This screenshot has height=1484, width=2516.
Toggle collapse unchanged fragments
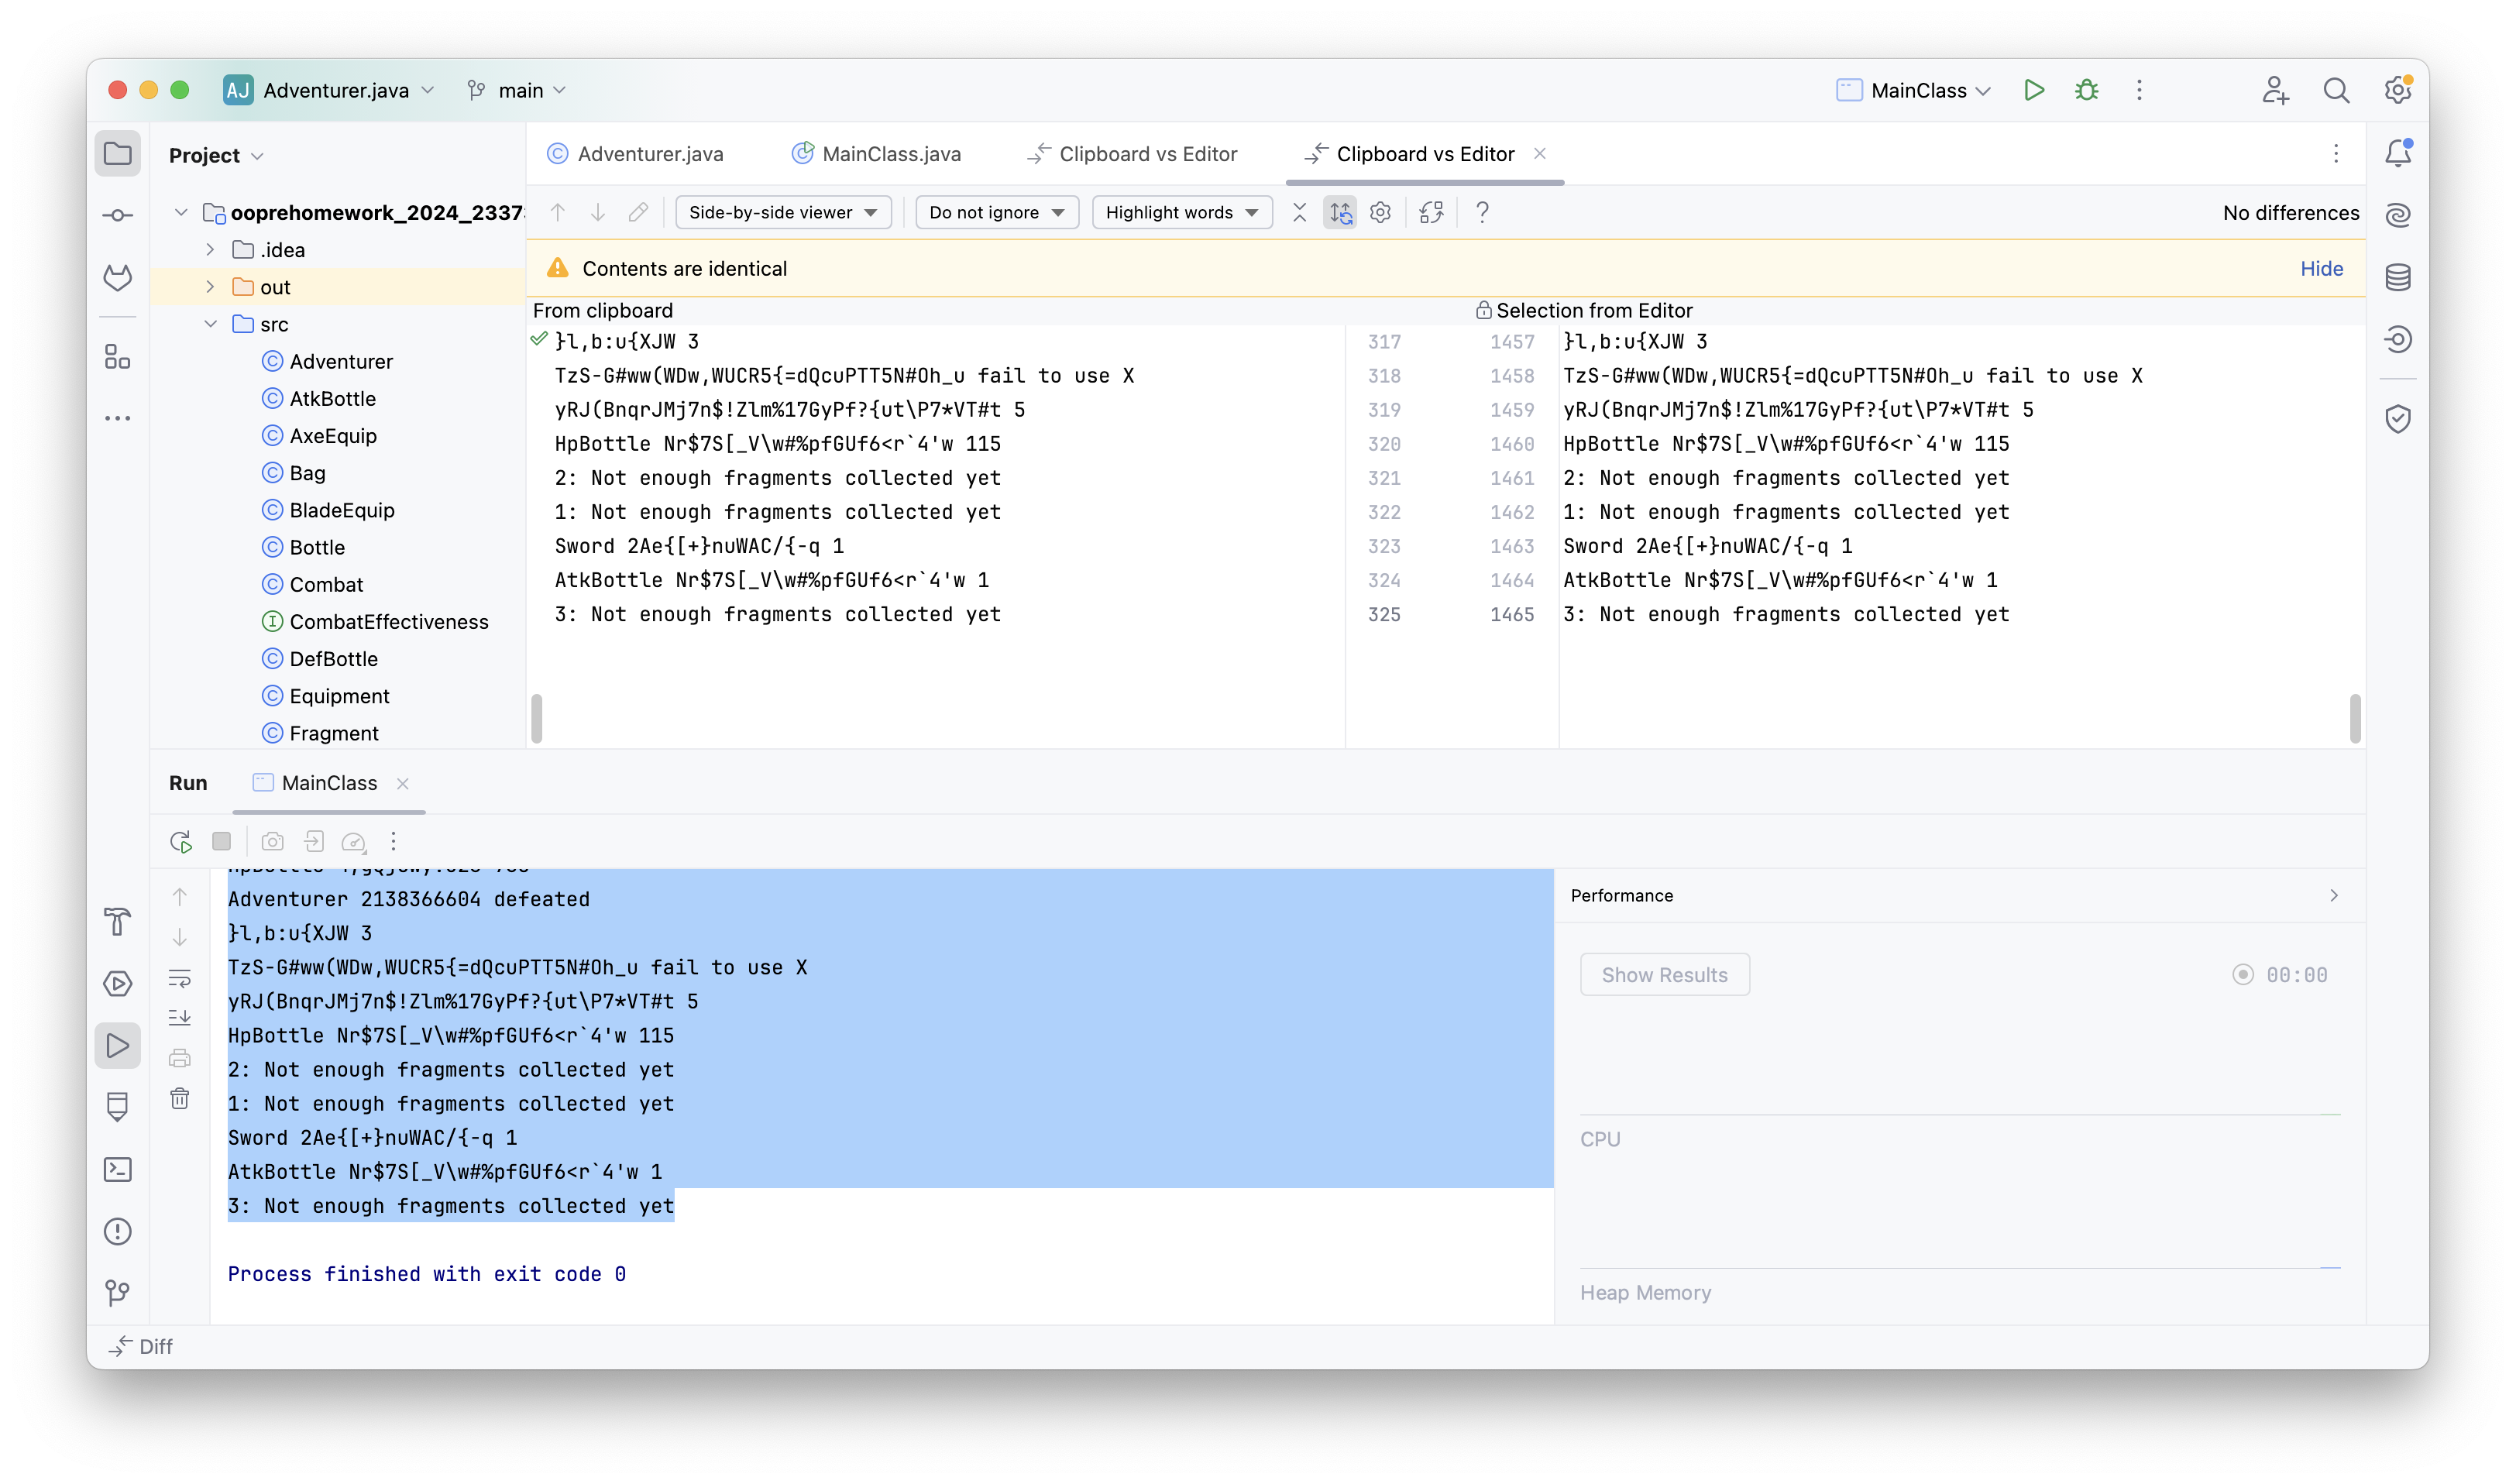[1299, 212]
